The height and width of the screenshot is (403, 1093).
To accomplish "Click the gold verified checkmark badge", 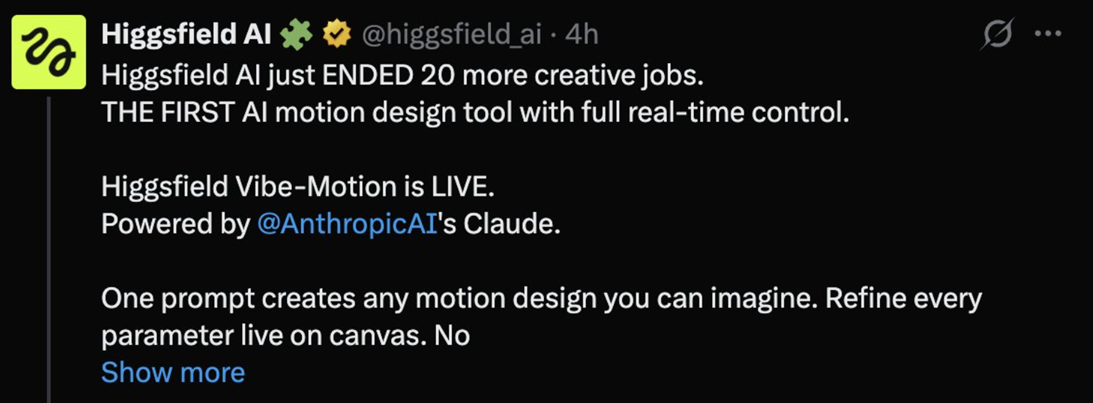I will [x=337, y=35].
